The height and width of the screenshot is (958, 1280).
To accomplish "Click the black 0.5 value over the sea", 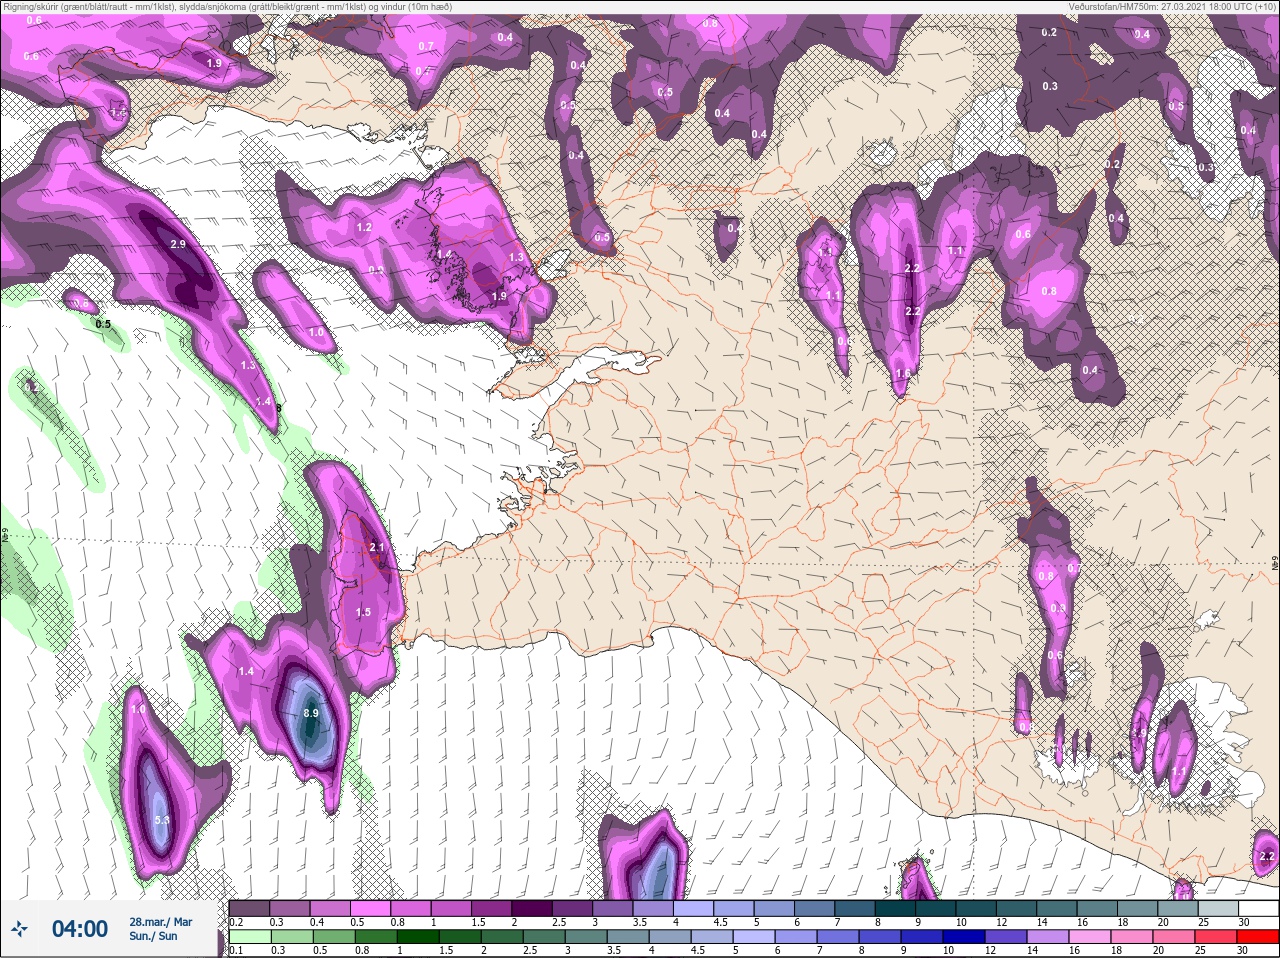I will (x=103, y=324).
